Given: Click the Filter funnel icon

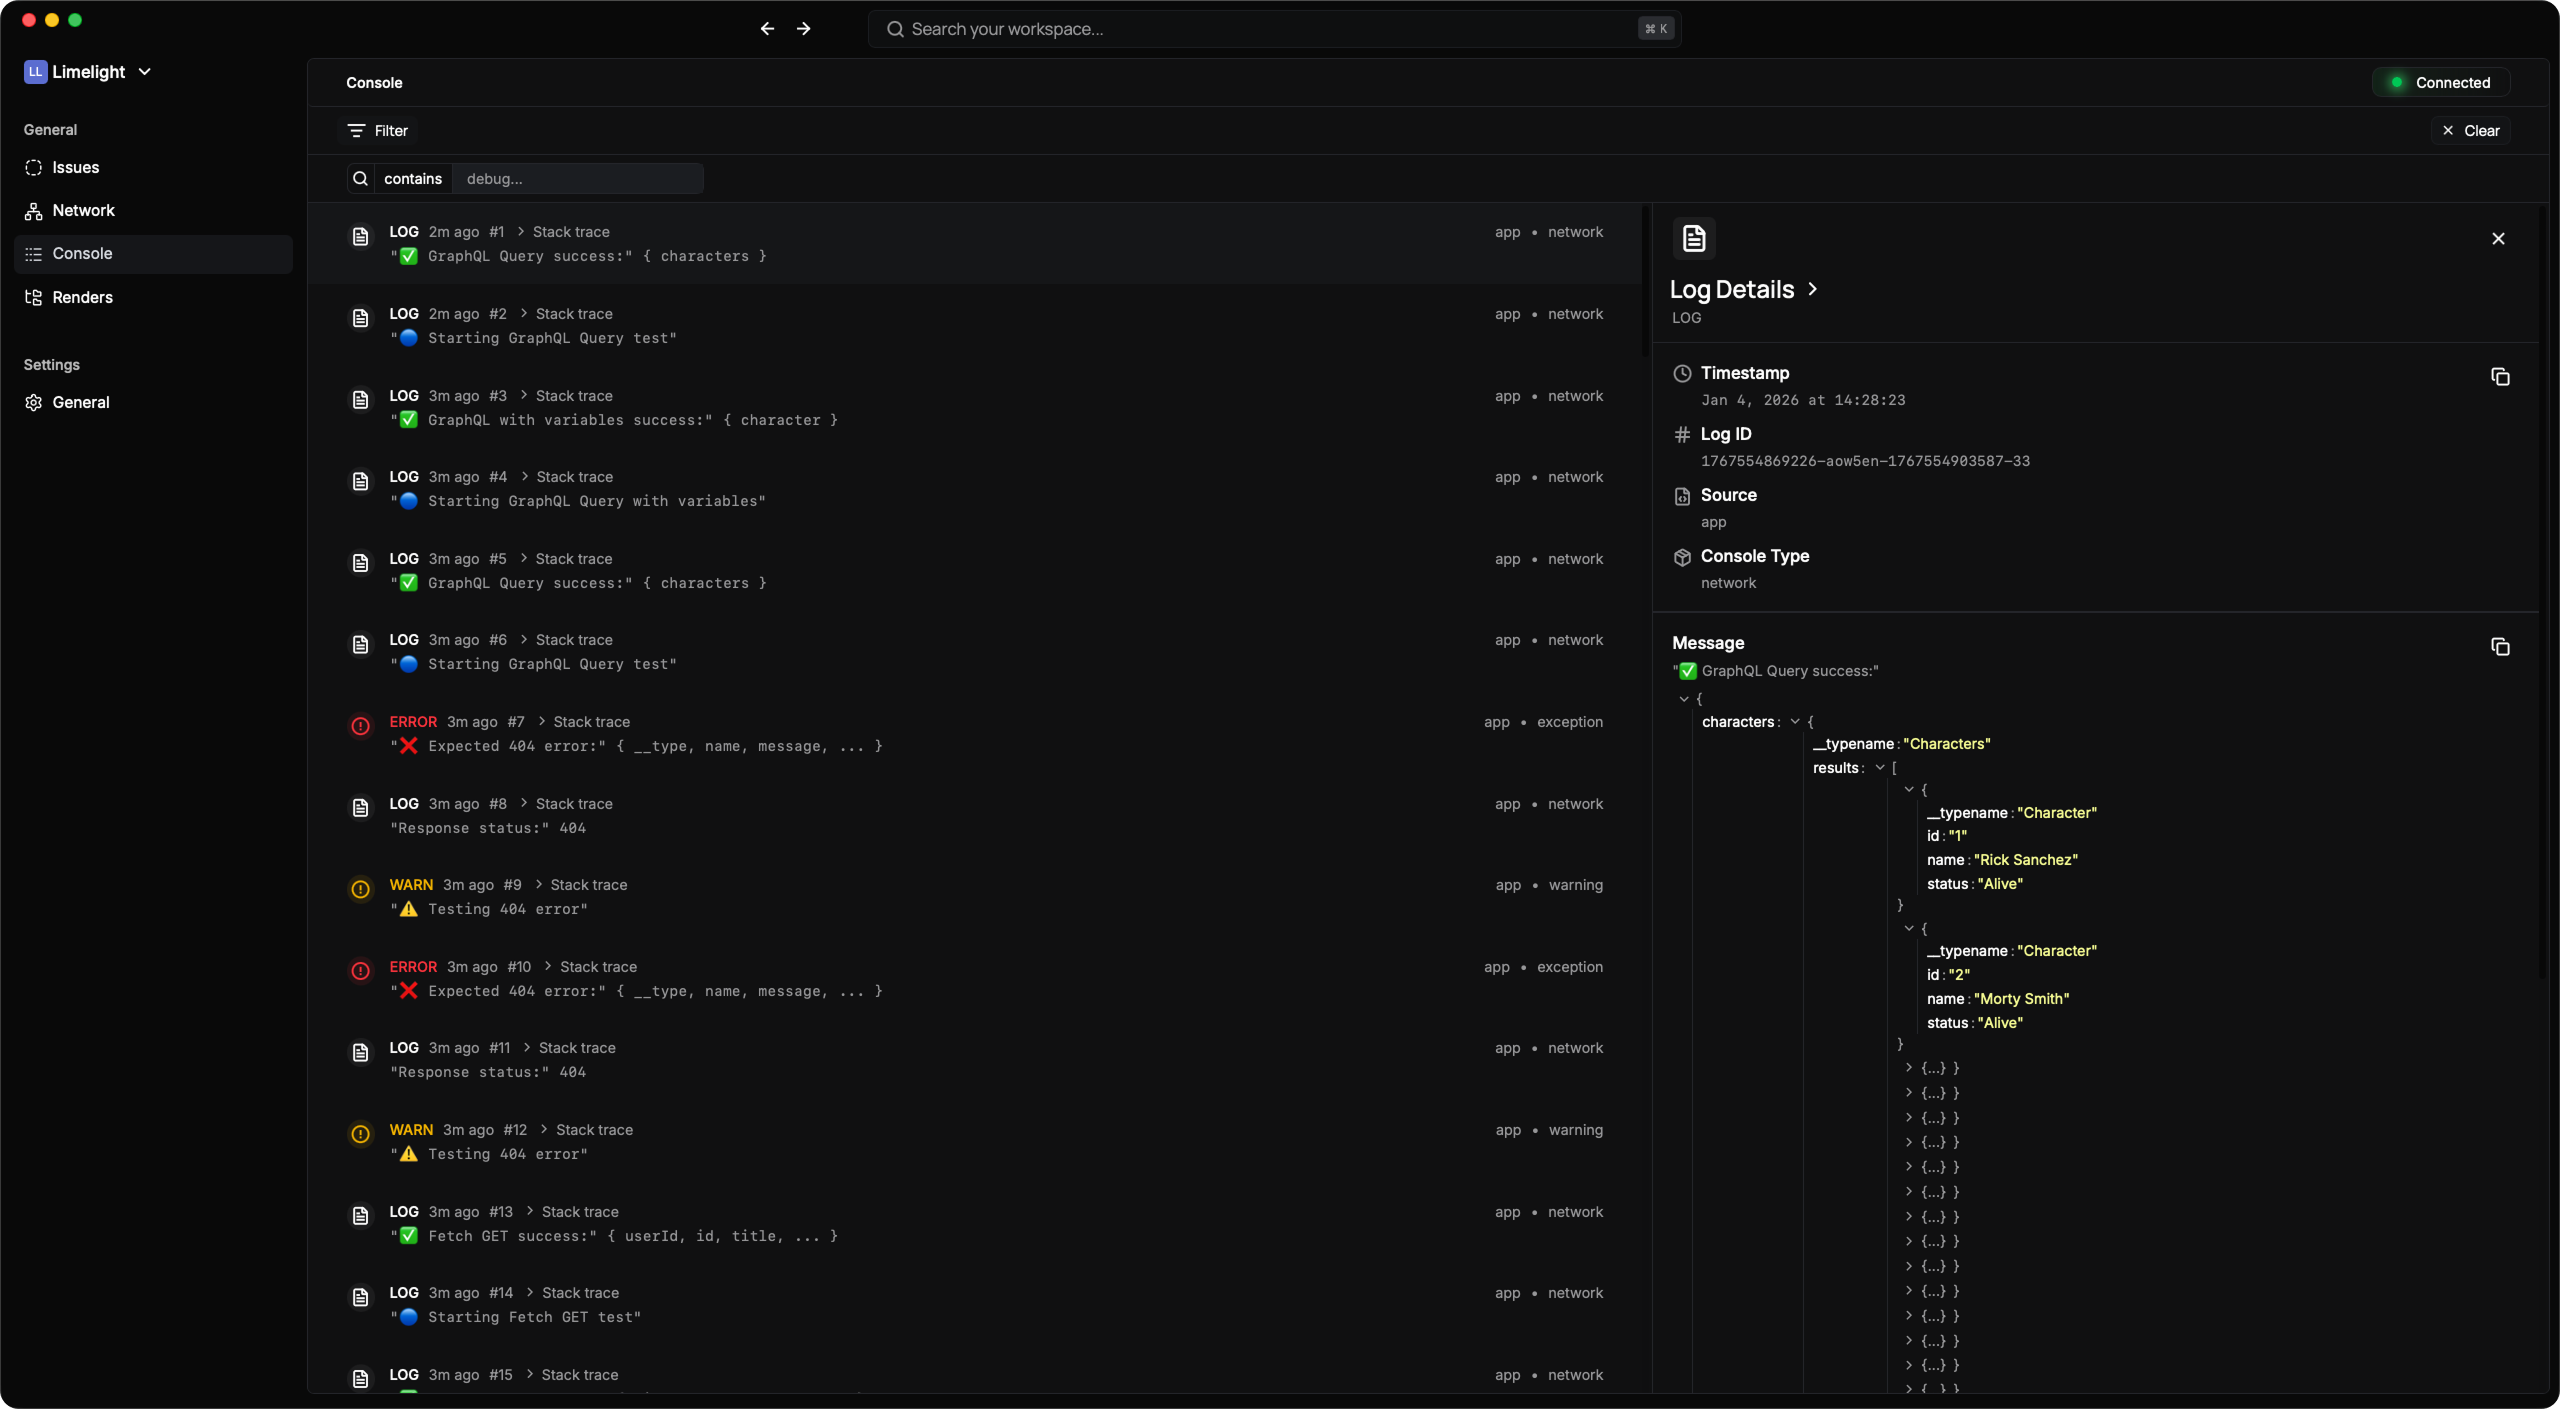Looking at the screenshot, I should (357, 130).
